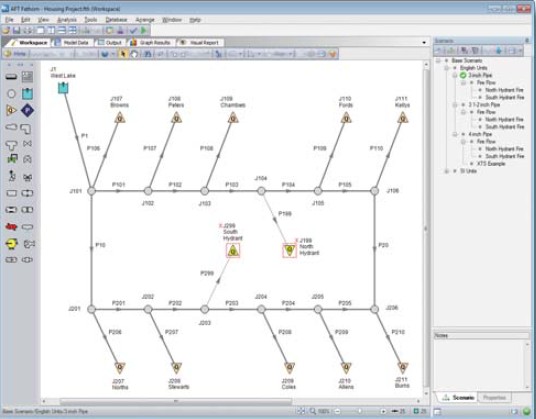Select the tee junction icon in toolbox
Image resolution: width=536 pixels, height=419 pixels.
tap(11, 145)
